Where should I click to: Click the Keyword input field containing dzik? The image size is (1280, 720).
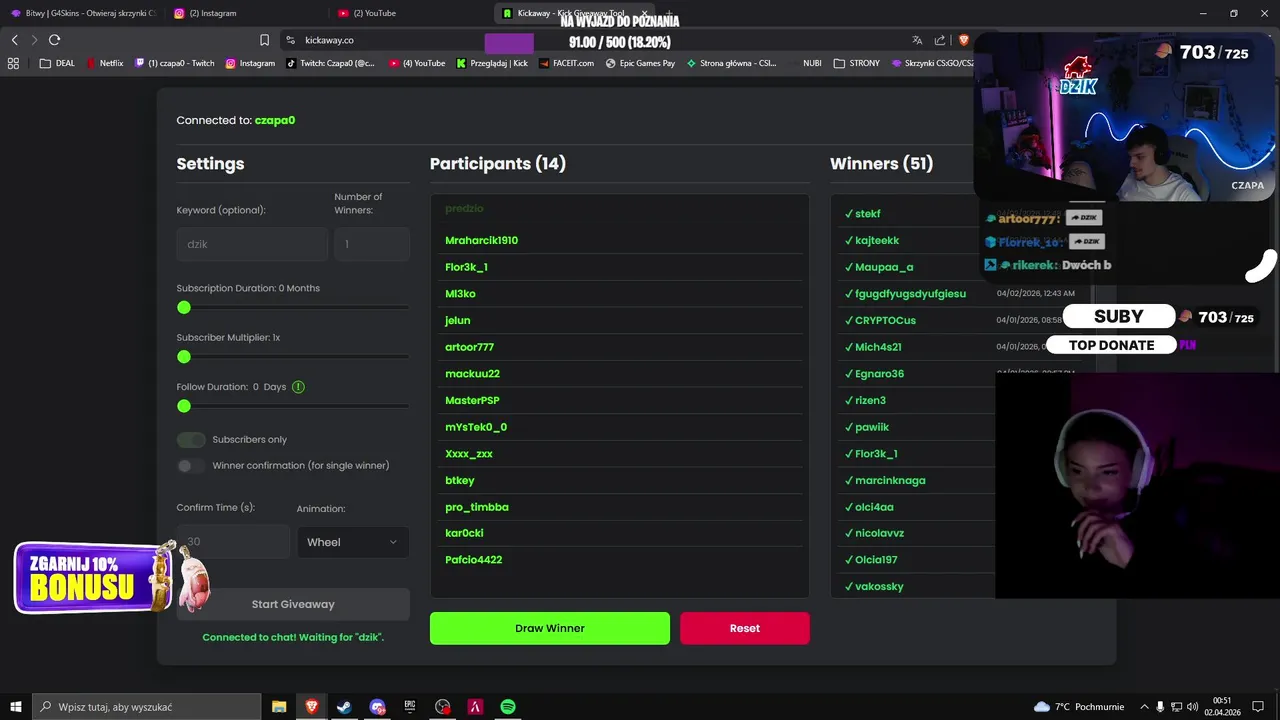point(252,244)
